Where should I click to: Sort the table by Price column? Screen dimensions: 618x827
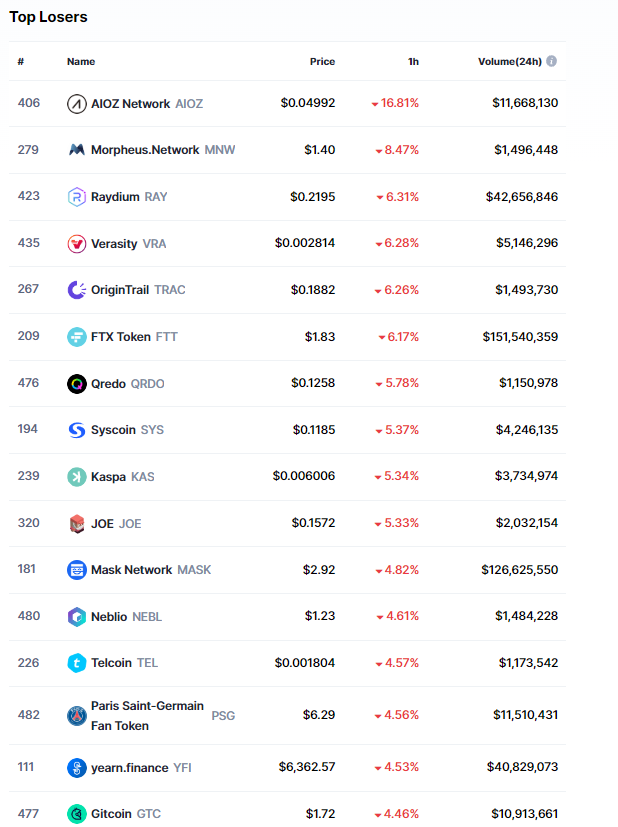322,61
